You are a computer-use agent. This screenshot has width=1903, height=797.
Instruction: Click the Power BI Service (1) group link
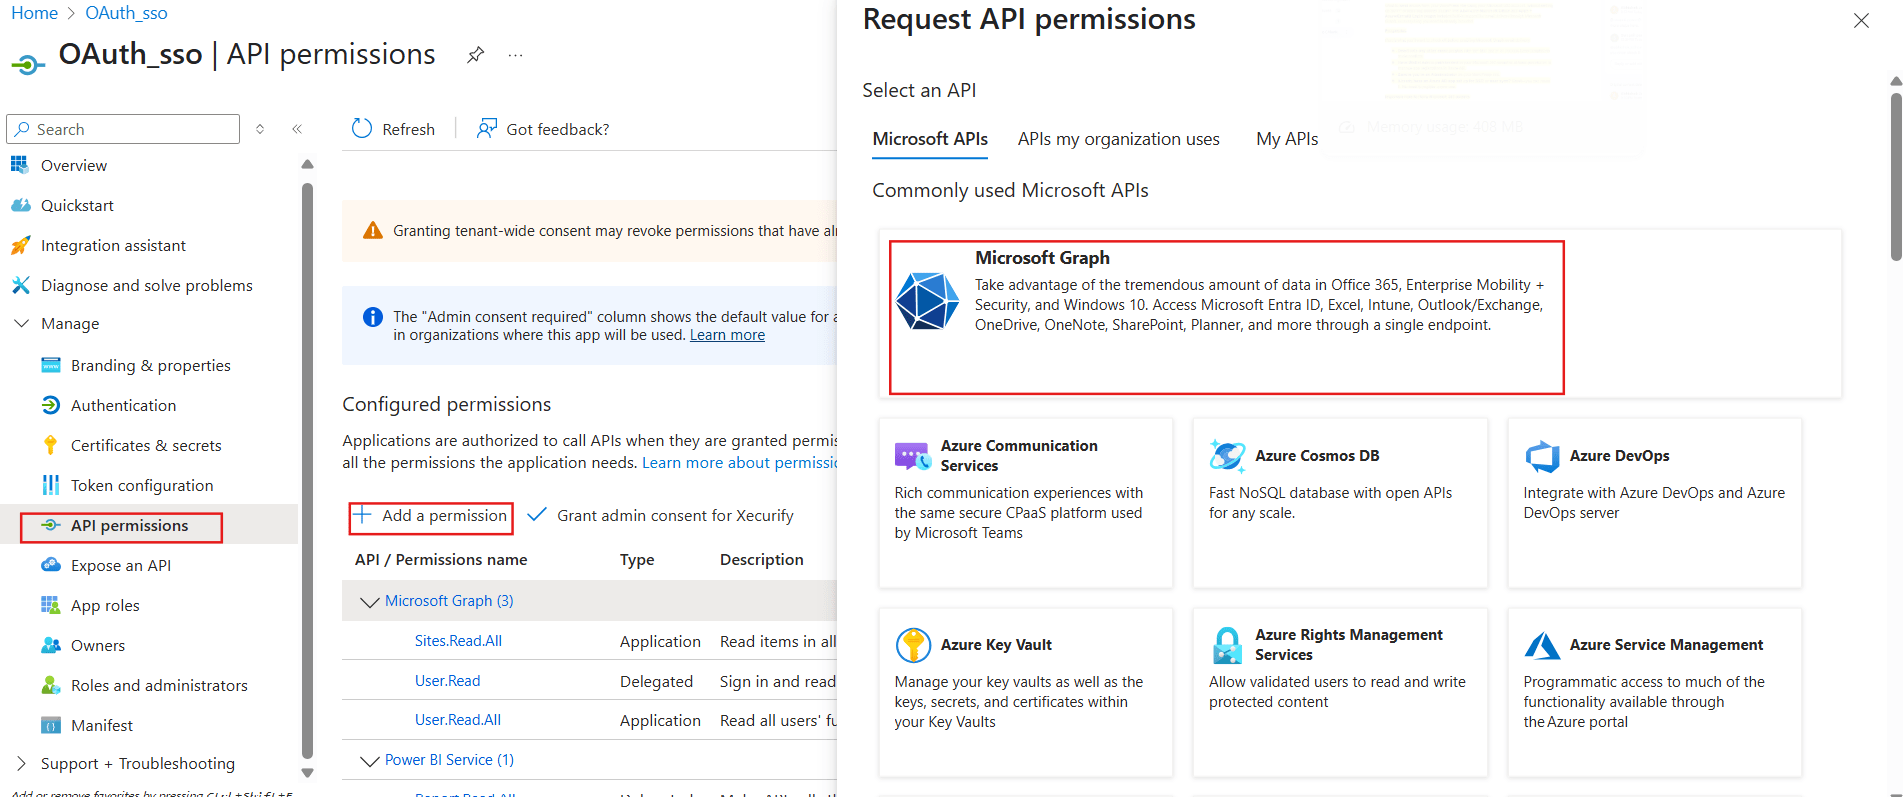coord(449,760)
